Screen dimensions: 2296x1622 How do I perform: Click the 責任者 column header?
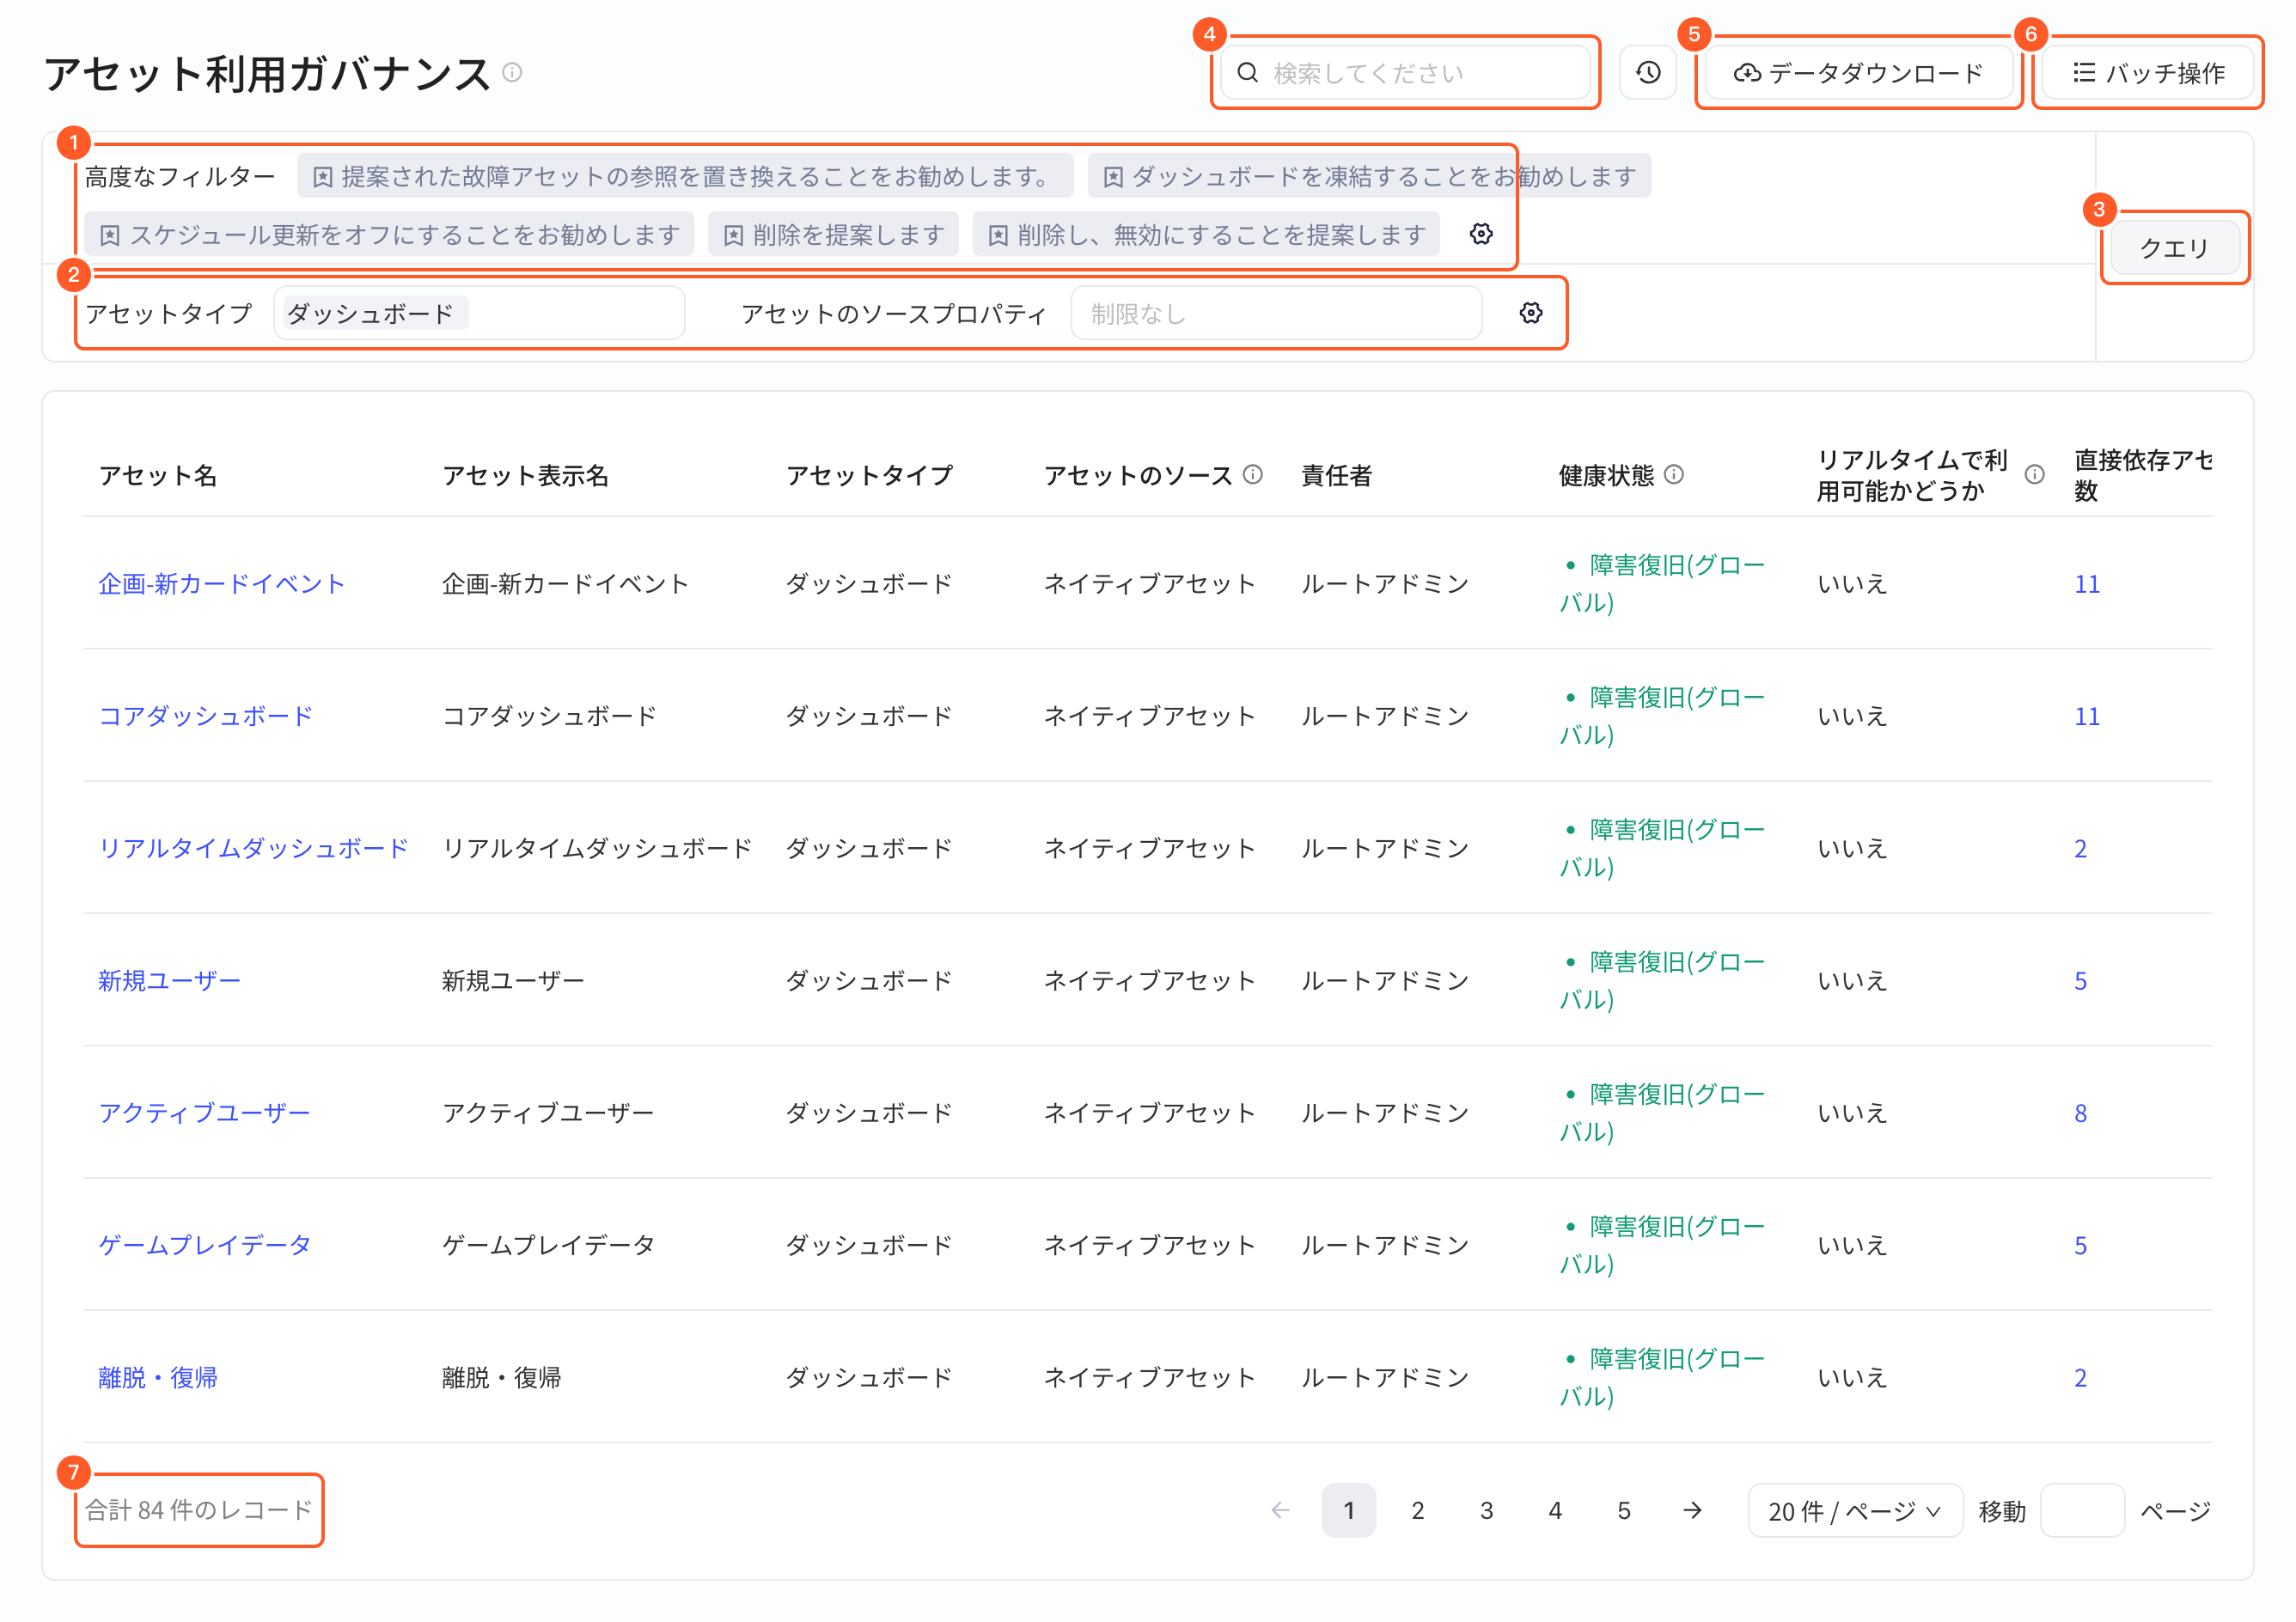(1336, 475)
